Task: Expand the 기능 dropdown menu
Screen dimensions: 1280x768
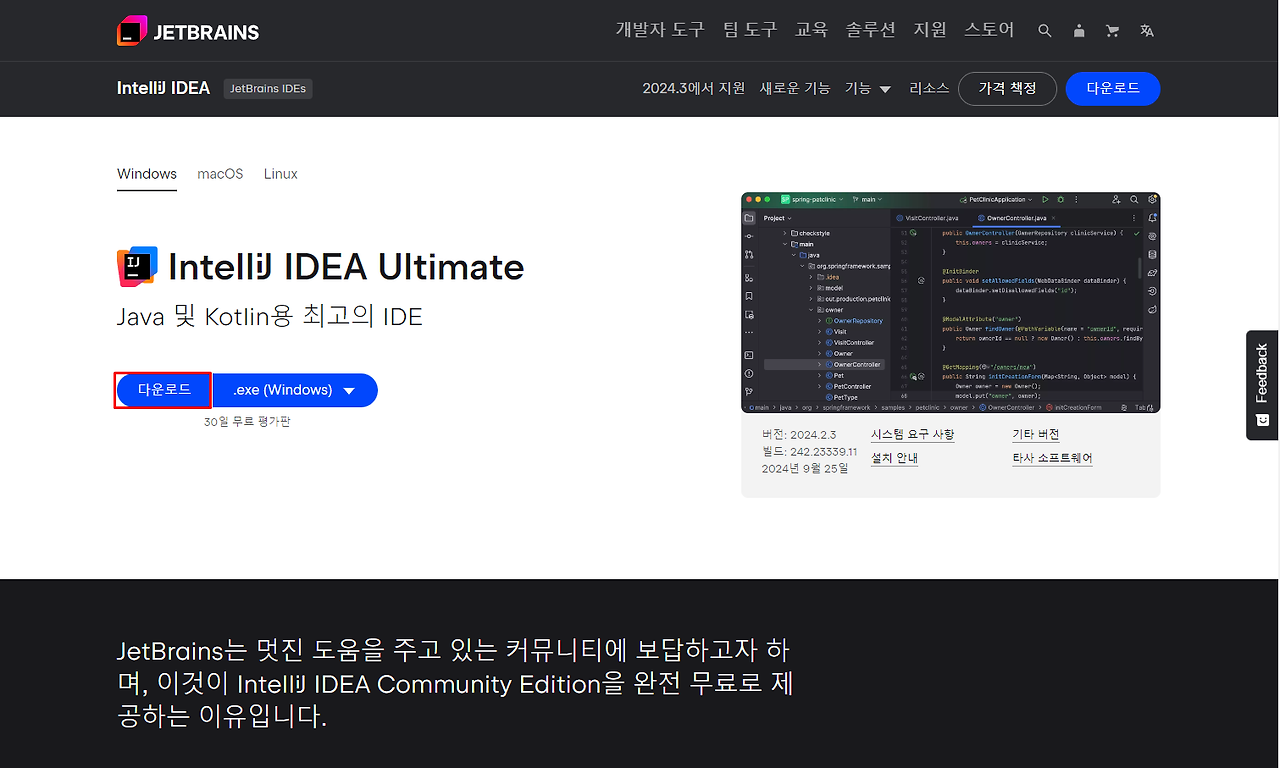Action: (x=868, y=88)
